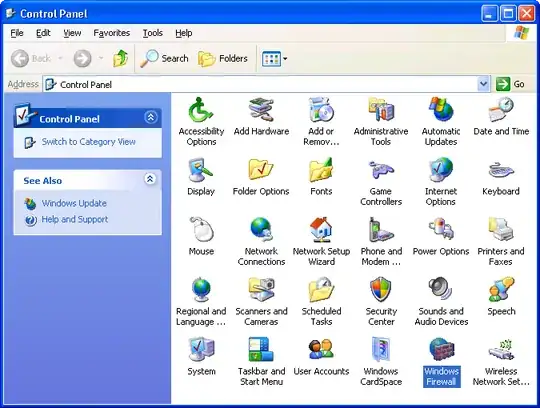The image size is (540, 408).
Task: Go up one folder level
Action: (120, 59)
